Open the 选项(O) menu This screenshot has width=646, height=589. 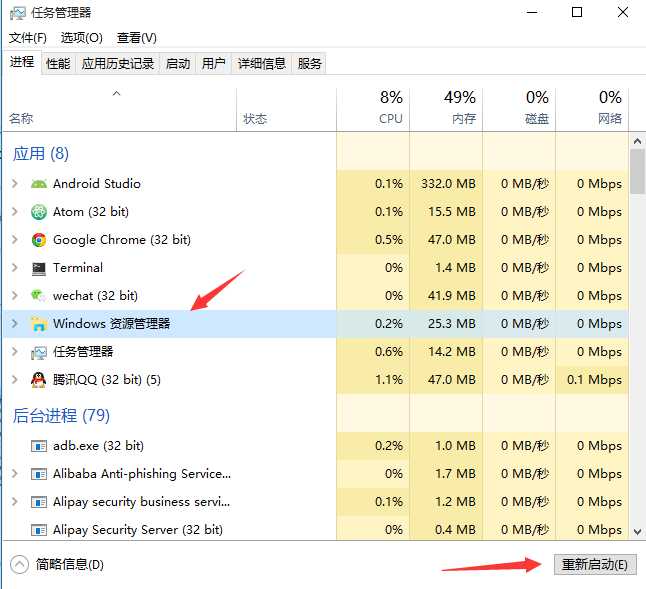pyautogui.click(x=82, y=38)
